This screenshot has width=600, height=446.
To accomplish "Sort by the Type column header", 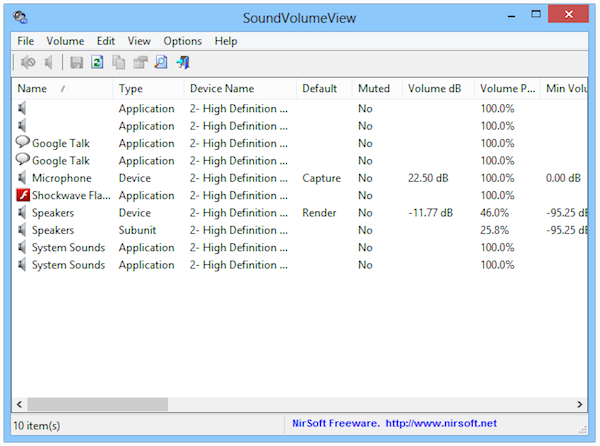I will [148, 89].
